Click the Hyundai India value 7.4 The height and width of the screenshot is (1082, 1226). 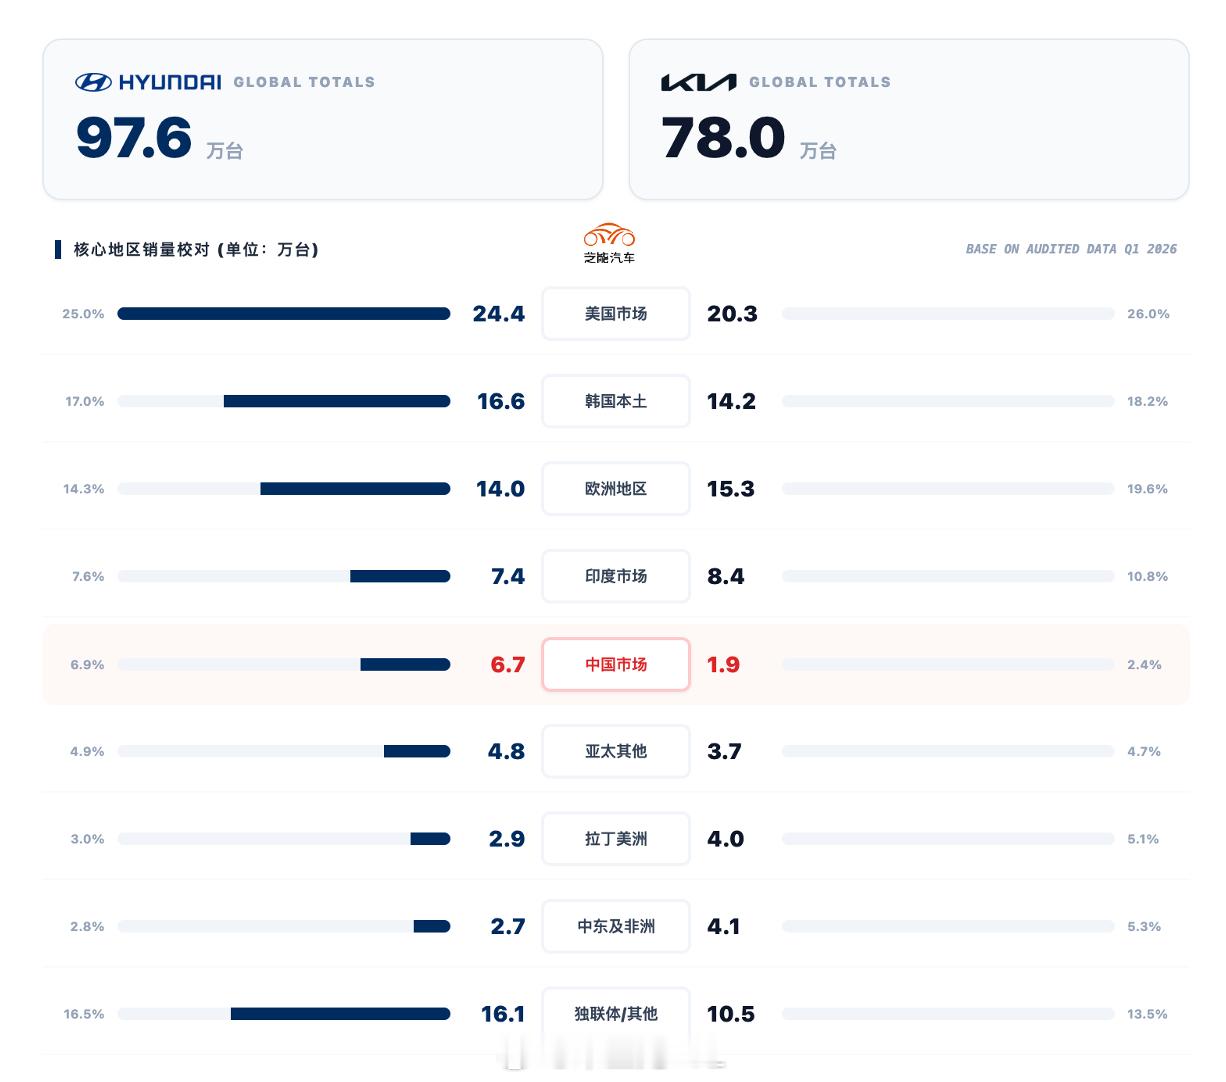click(508, 576)
